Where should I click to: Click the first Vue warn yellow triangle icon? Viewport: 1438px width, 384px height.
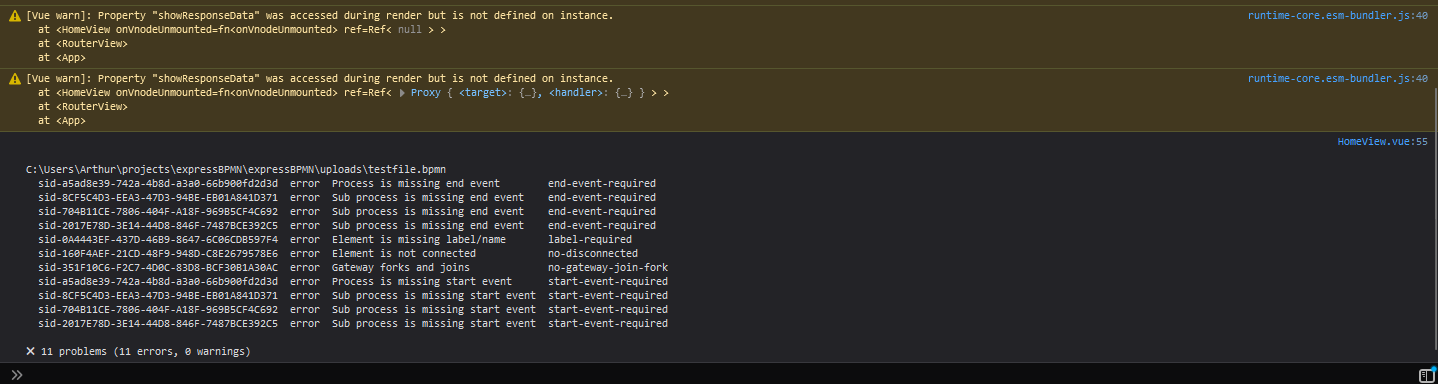pos(14,16)
